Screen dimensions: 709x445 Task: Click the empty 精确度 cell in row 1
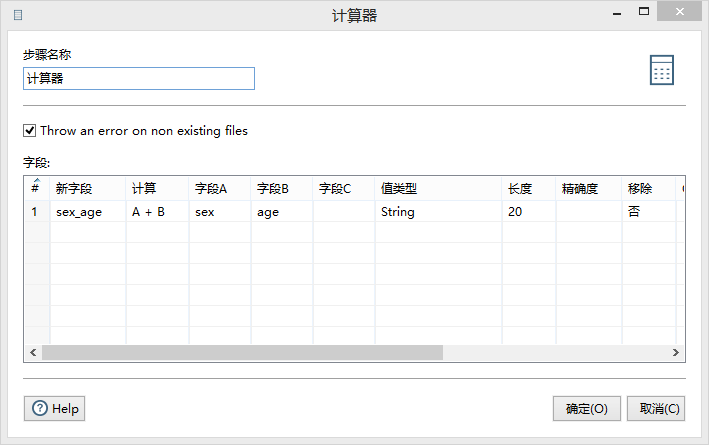(x=589, y=211)
